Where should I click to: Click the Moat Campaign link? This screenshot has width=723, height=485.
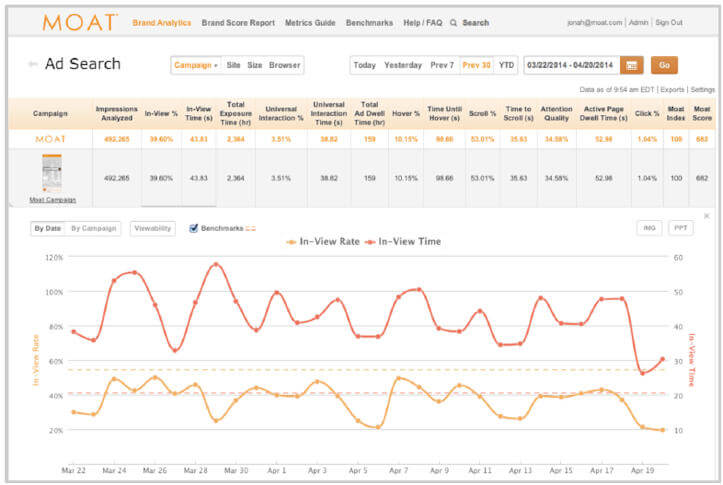coord(53,200)
